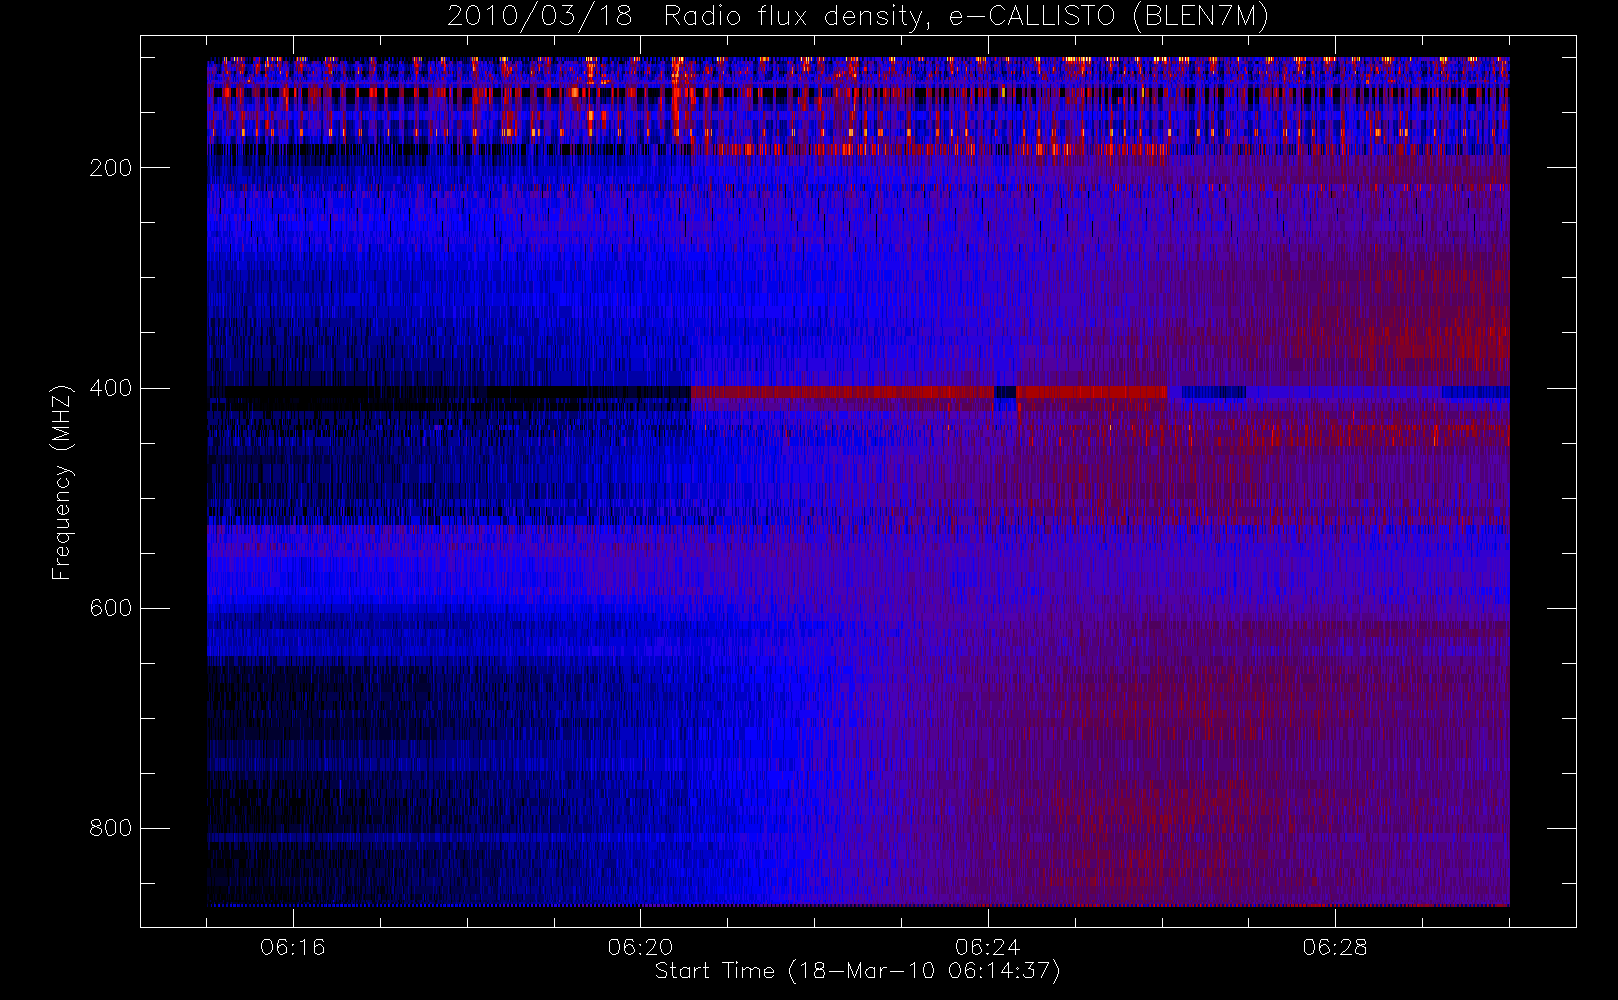Screen dimensions: 1618x1000
Task: Click the 06:24 time tick label
Action: (987, 947)
